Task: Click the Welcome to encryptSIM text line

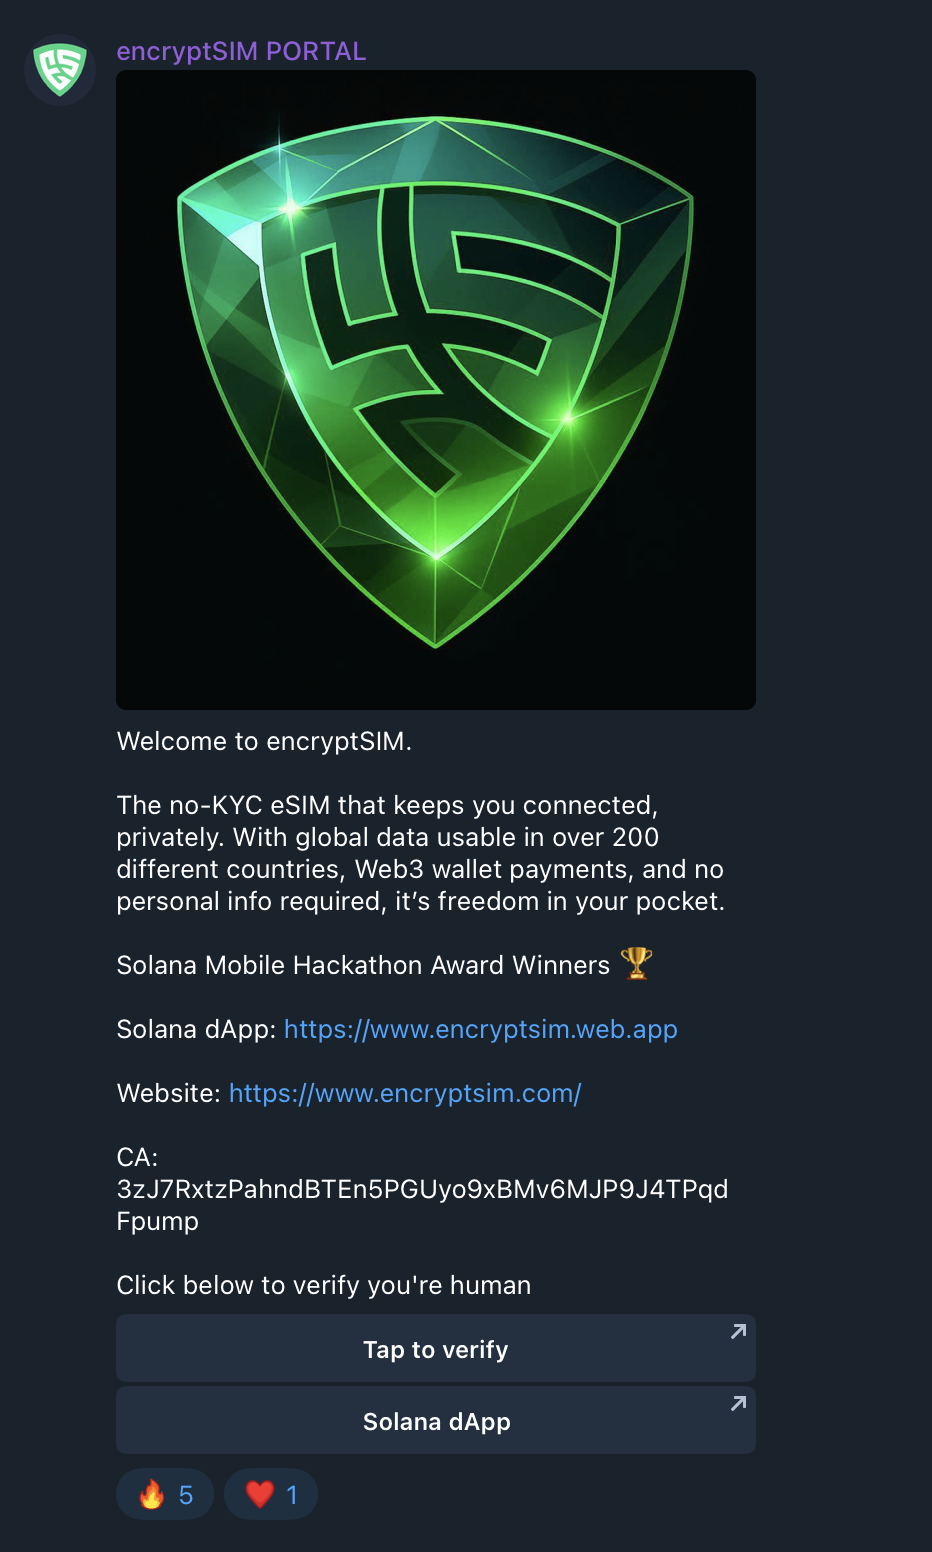Action: [x=264, y=741]
